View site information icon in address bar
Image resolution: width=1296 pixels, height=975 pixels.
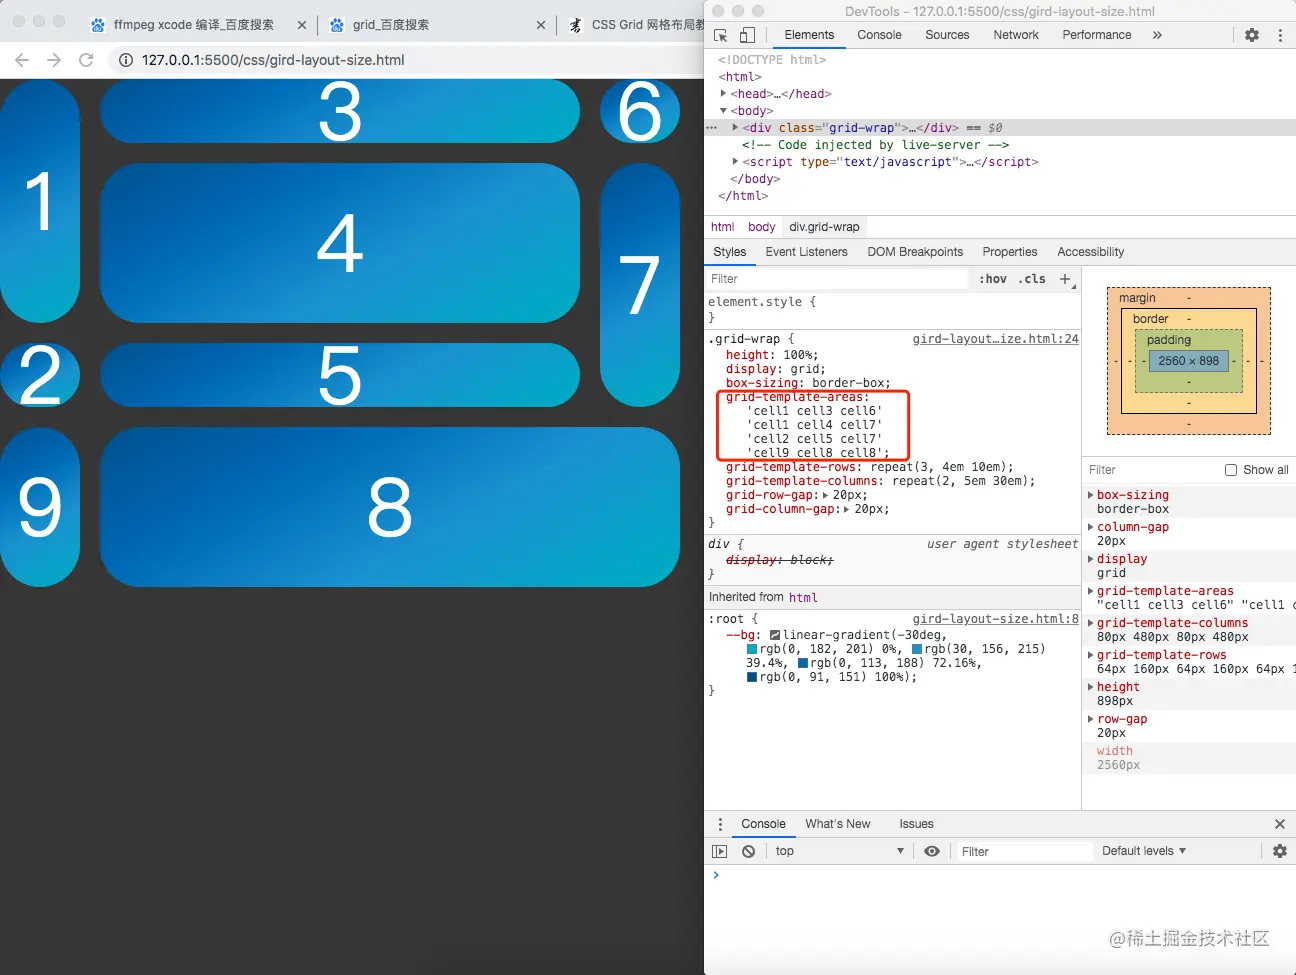(x=126, y=60)
